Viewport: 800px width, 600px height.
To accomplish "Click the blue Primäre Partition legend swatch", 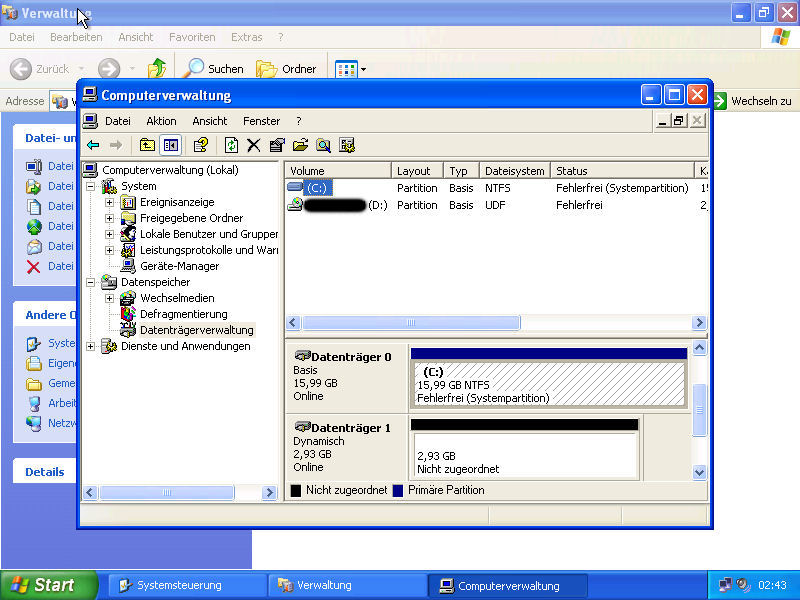I will click(398, 490).
